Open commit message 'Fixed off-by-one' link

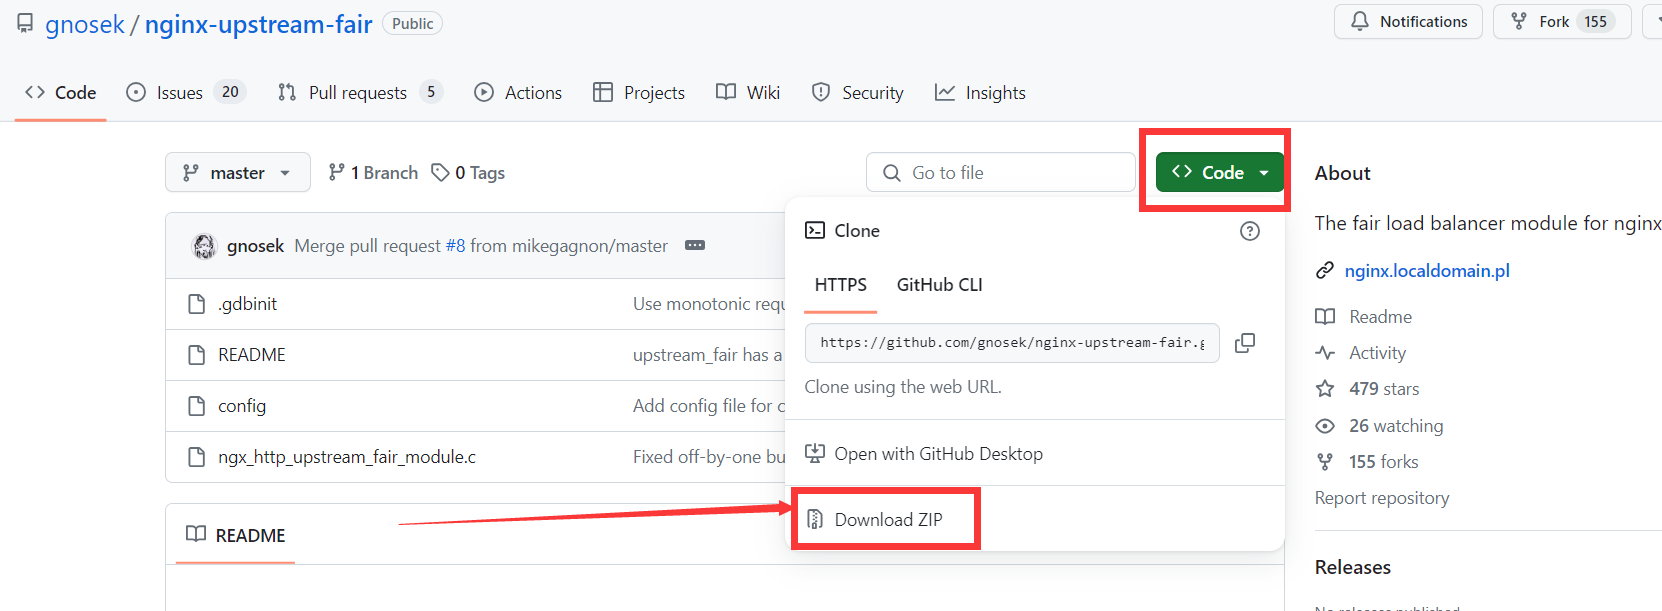pyautogui.click(x=709, y=457)
